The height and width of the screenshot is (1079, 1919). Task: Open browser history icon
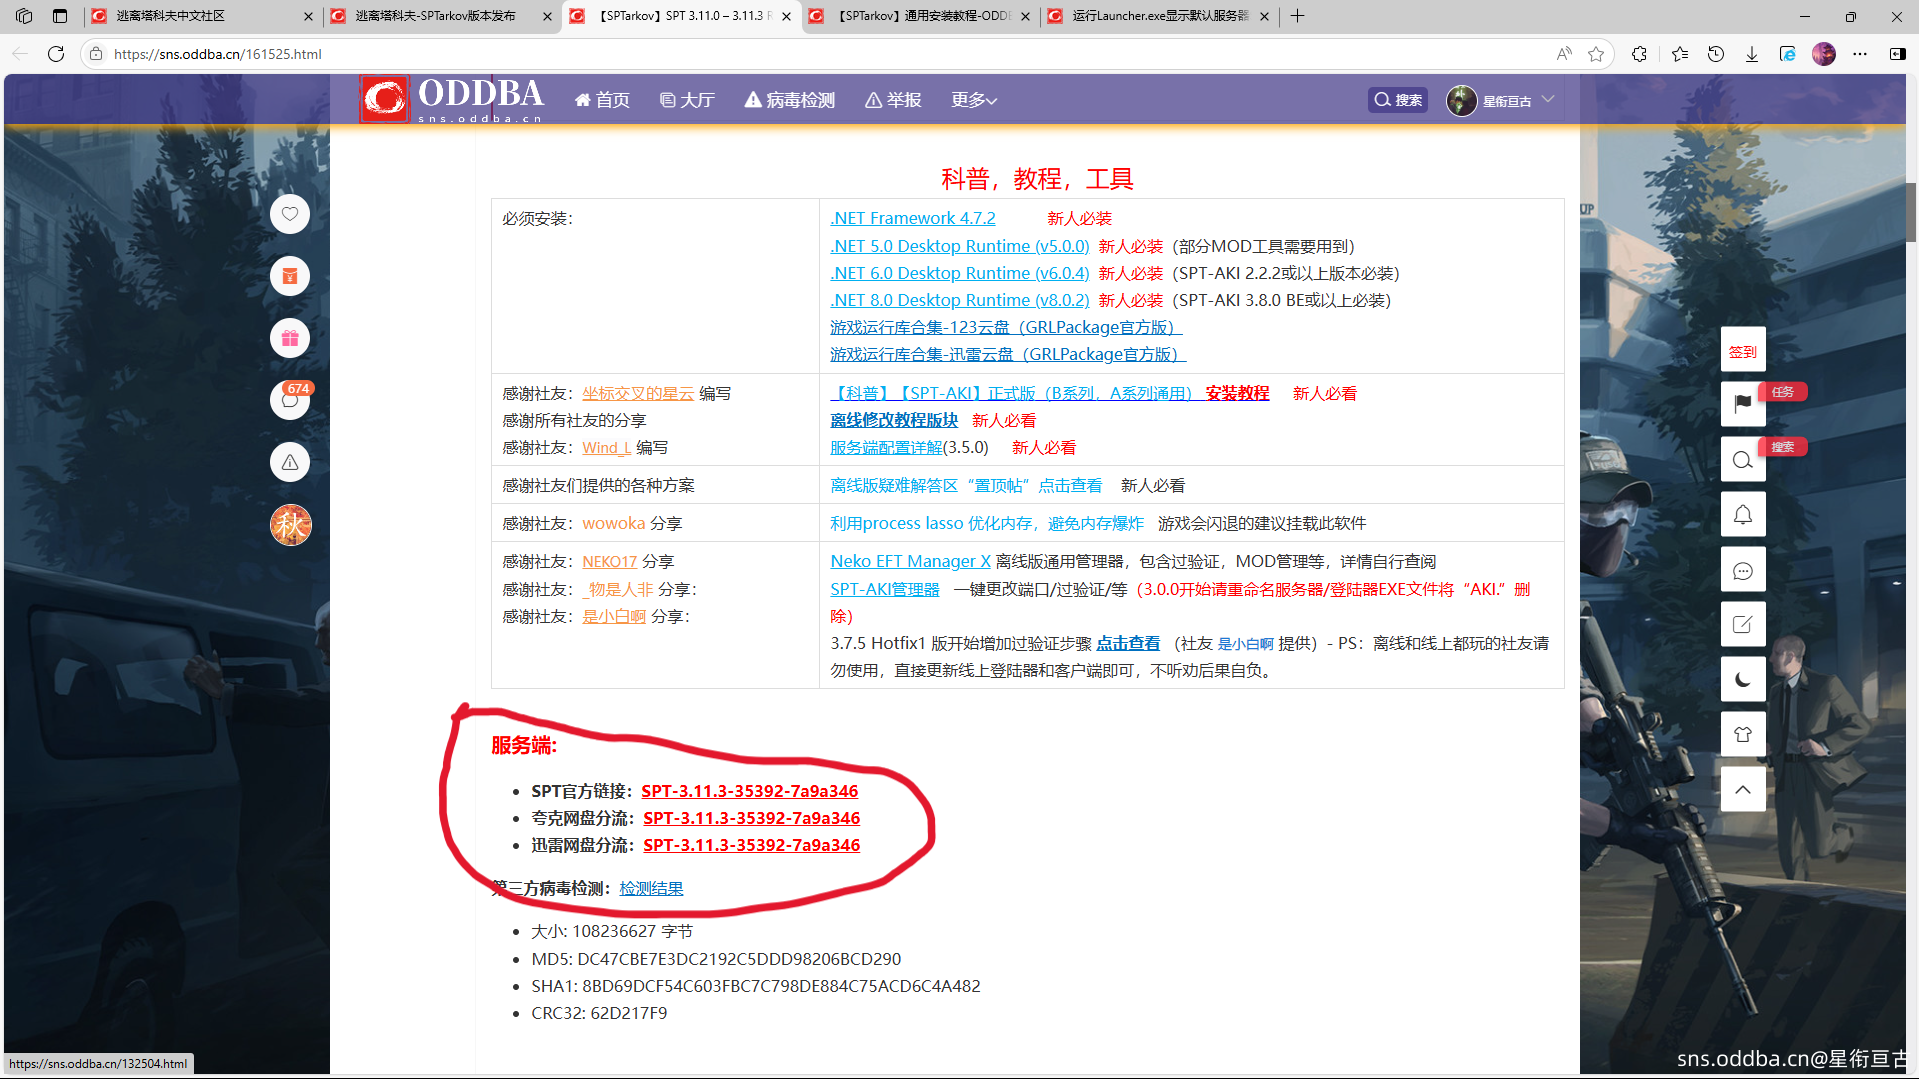(1716, 54)
